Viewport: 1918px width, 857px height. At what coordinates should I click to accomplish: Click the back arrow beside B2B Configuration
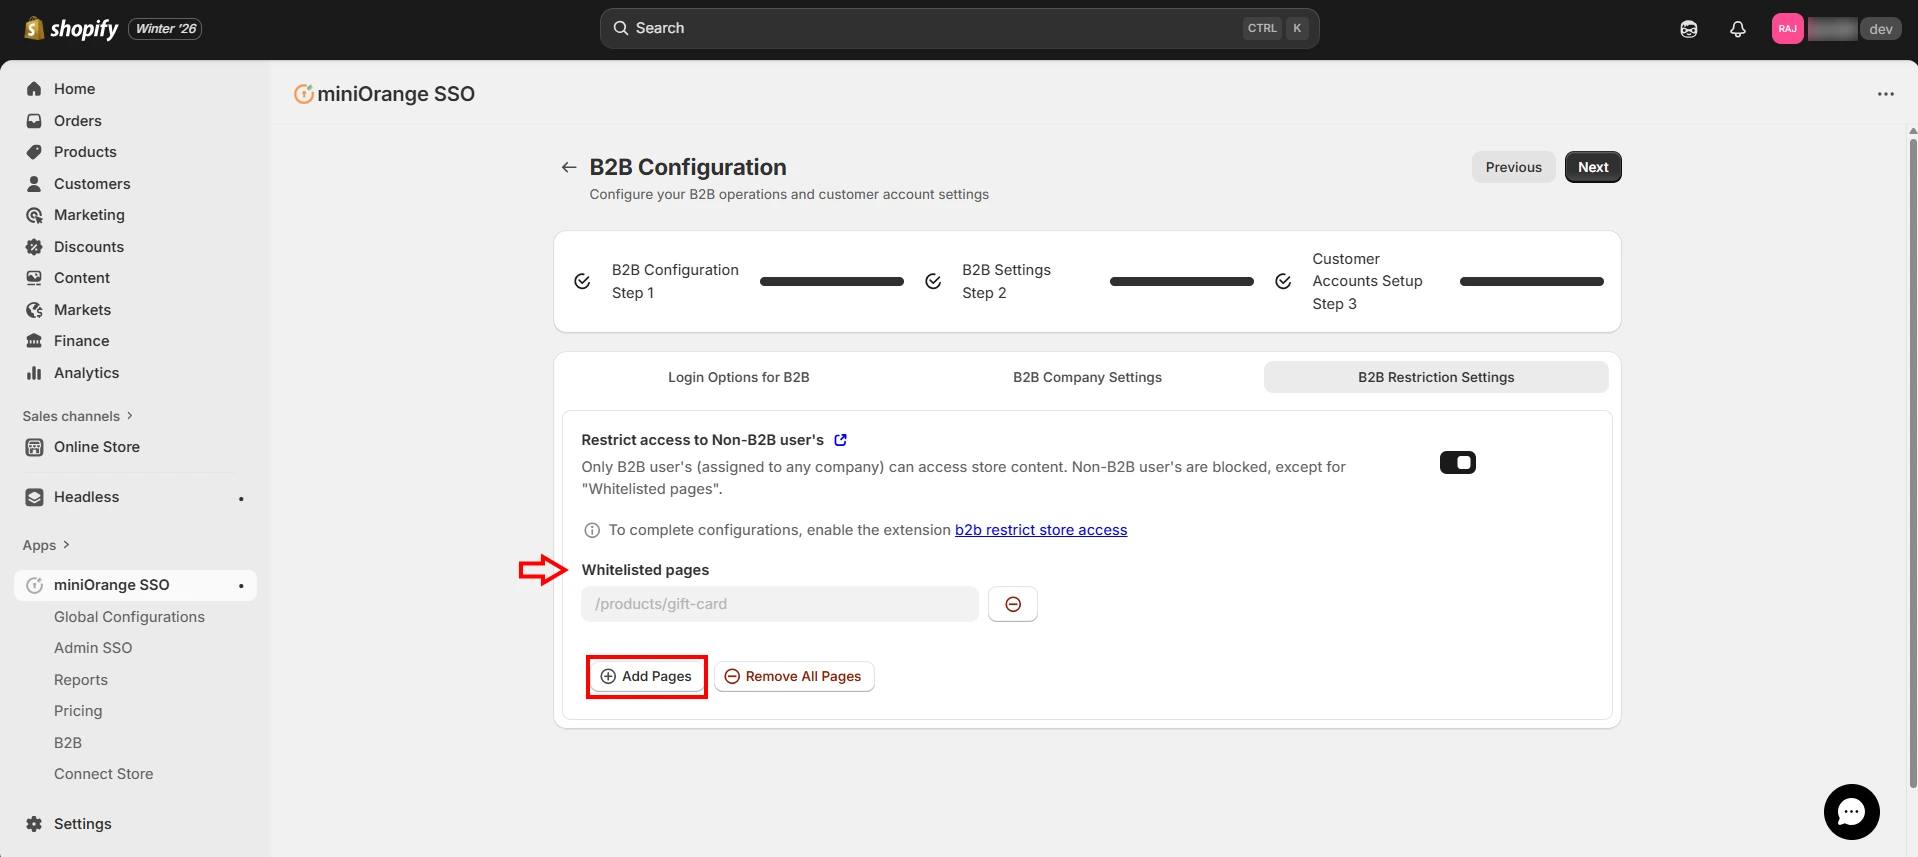click(569, 167)
